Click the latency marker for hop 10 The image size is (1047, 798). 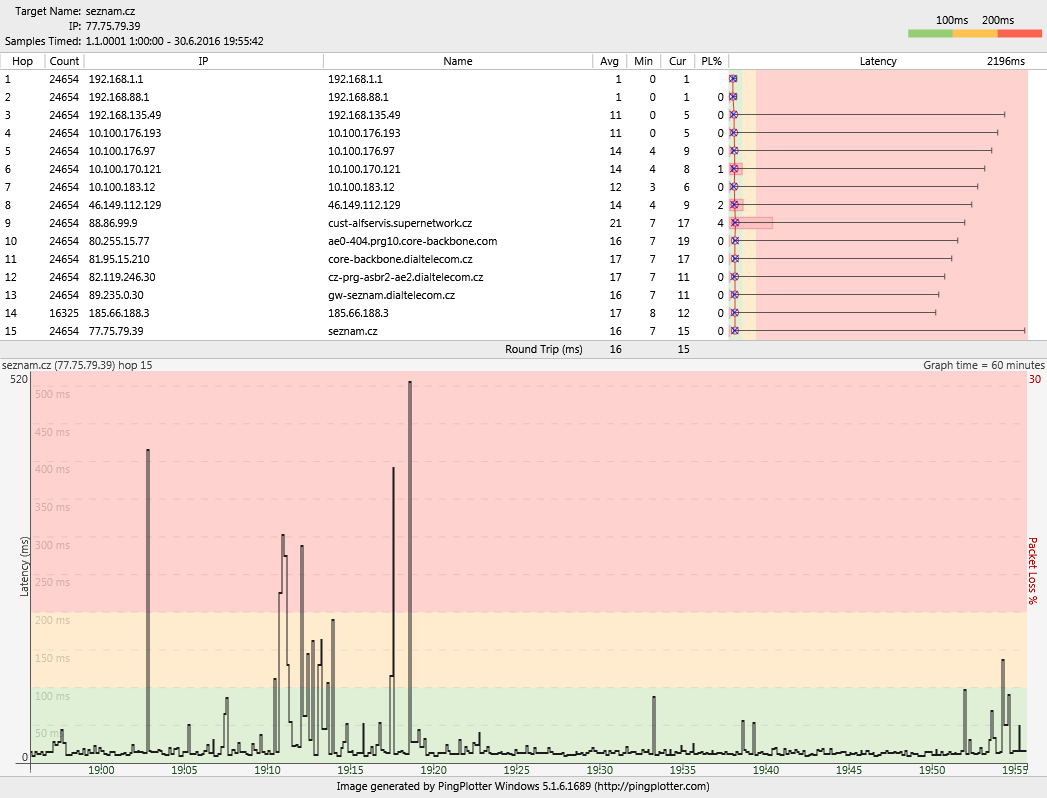tap(734, 241)
